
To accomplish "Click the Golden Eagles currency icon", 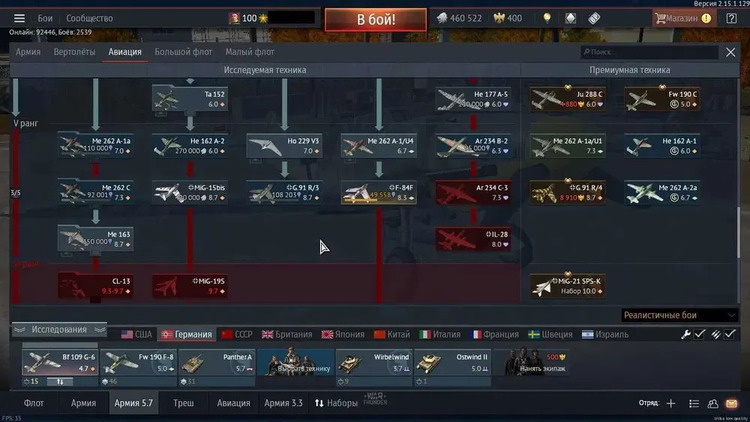I will click(499, 18).
